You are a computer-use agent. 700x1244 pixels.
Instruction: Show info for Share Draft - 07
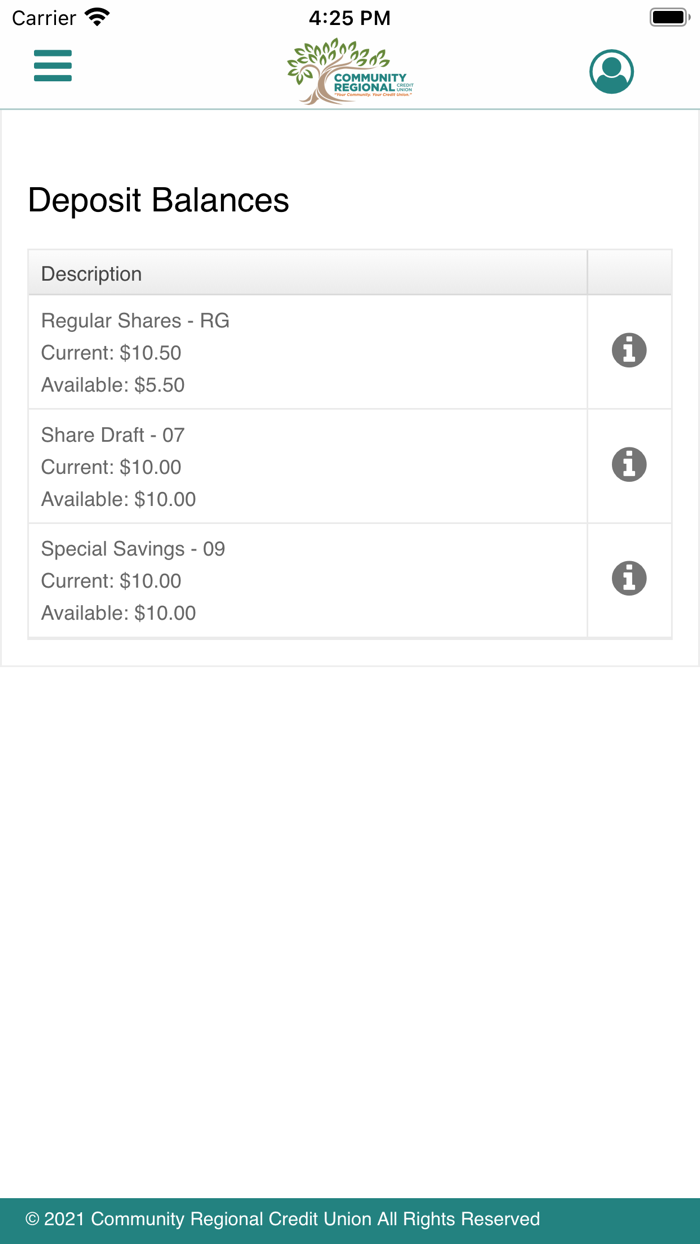click(x=629, y=465)
